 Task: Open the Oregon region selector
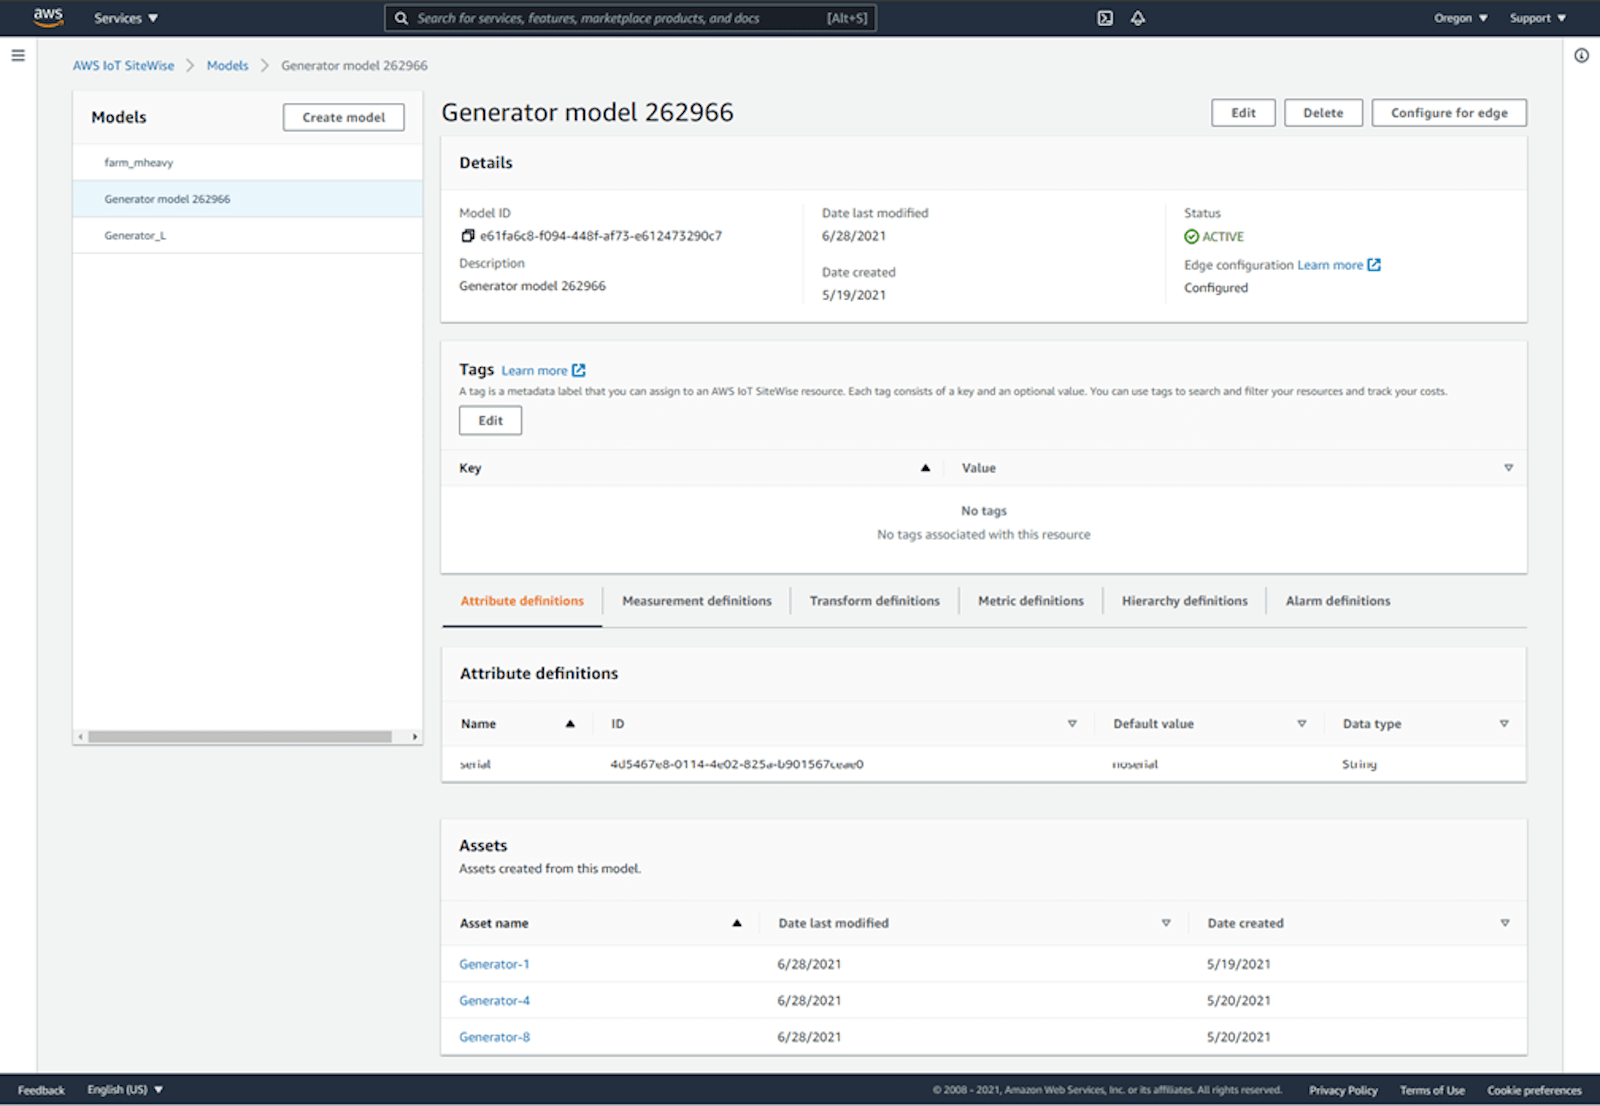pos(1461,18)
